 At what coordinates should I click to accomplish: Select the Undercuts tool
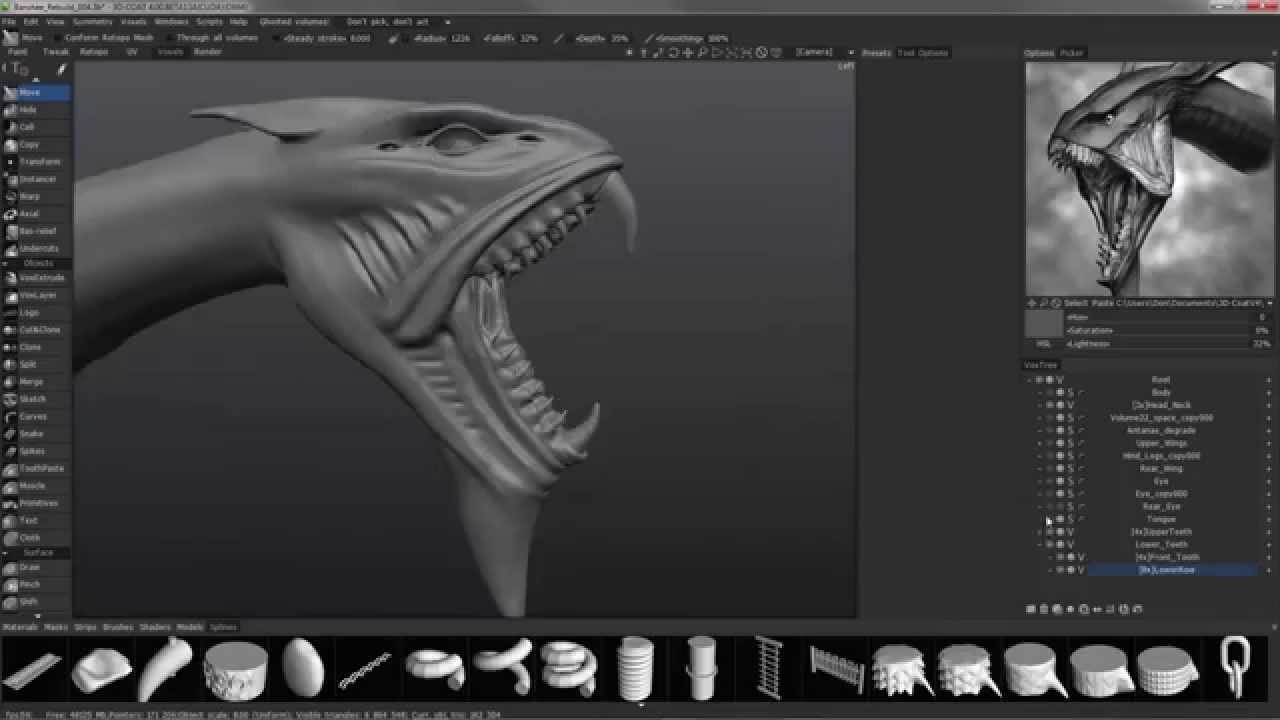(35, 248)
